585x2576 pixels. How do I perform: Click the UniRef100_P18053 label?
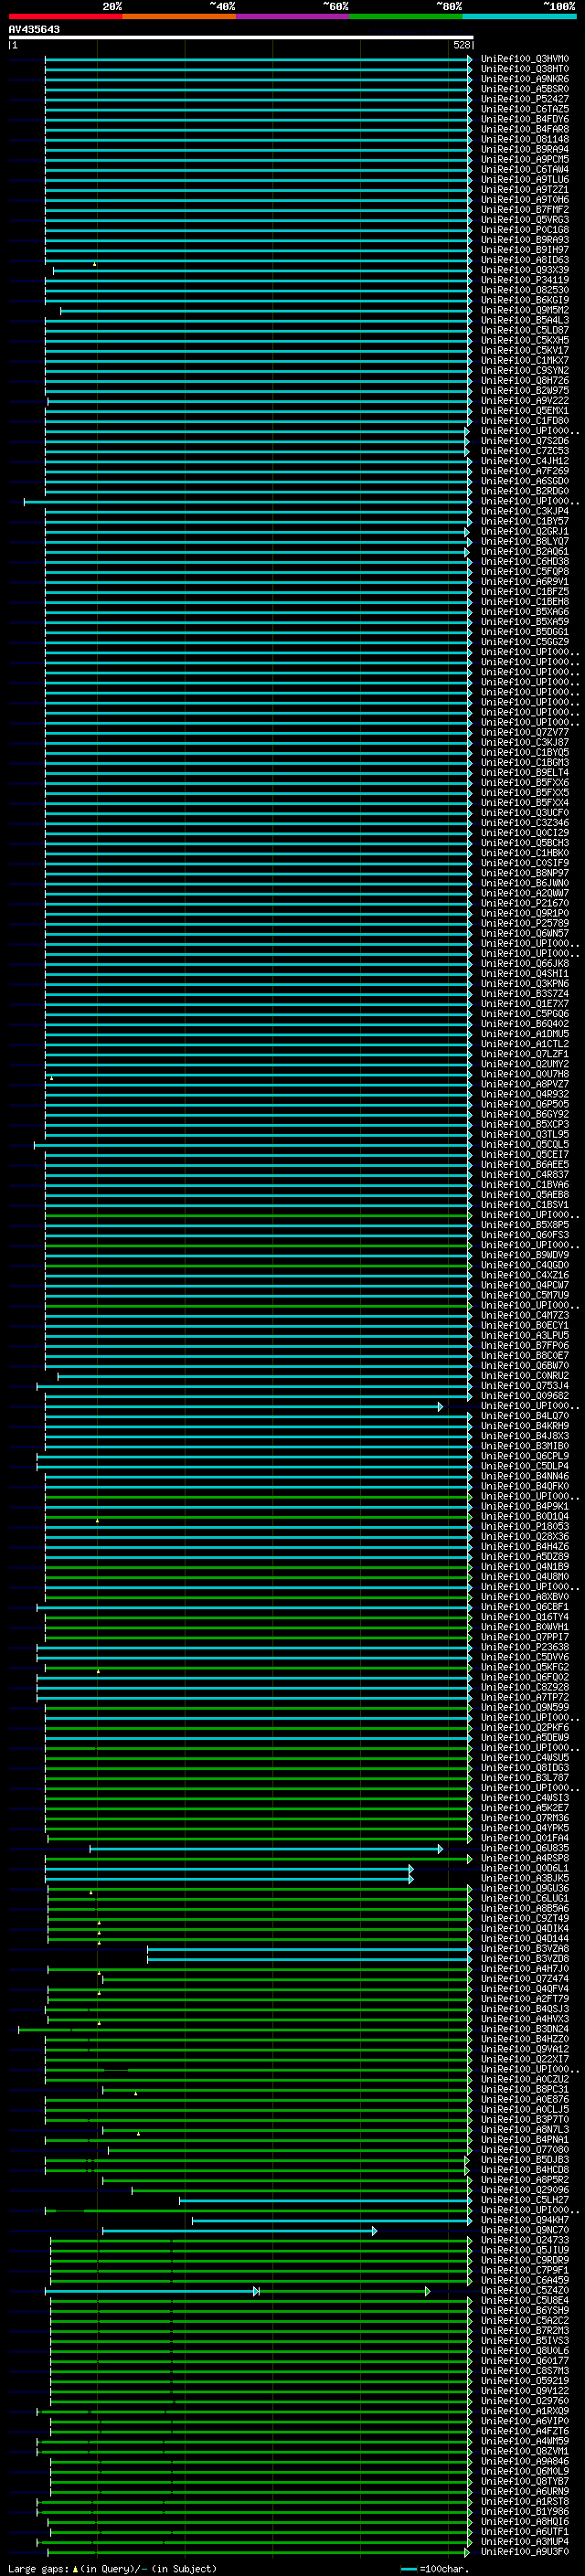tap(525, 1526)
